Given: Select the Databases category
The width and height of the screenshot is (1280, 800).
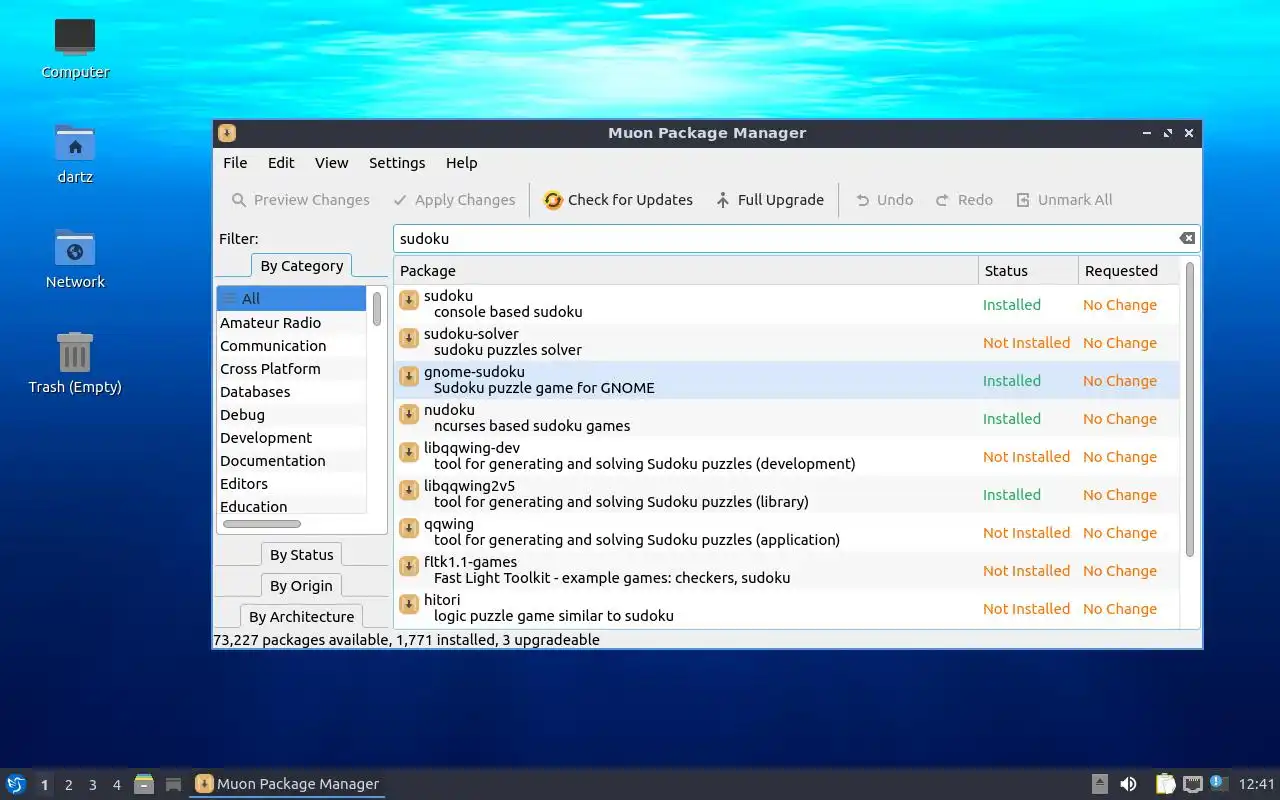Looking at the screenshot, I should [292, 392].
